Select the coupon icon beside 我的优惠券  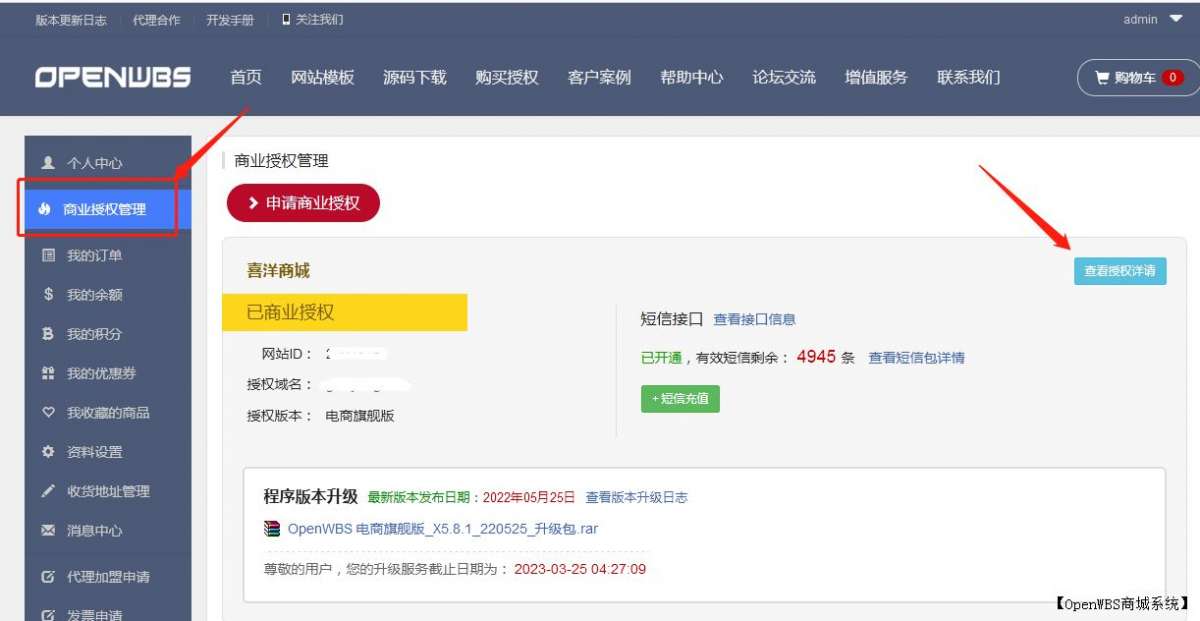[x=49, y=373]
